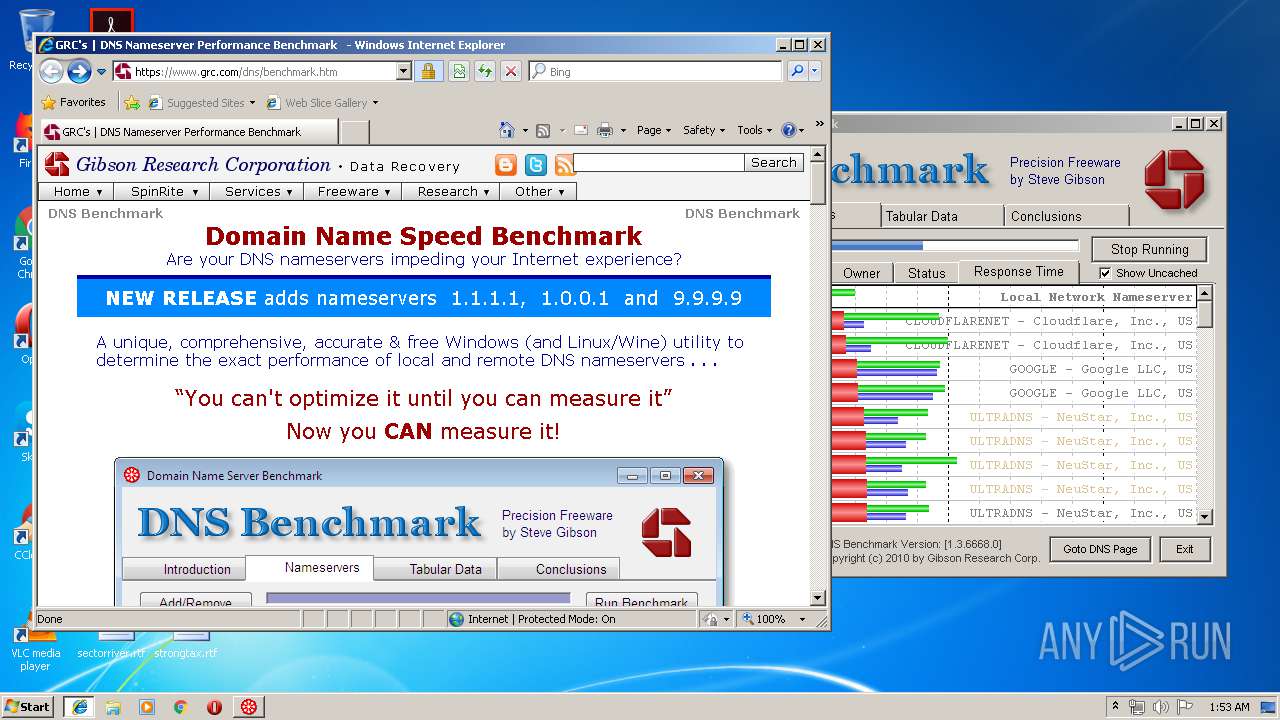Expand the Safety menu dropdown
This screenshot has width=1280, height=720.
pyautogui.click(x=705, y=130)
